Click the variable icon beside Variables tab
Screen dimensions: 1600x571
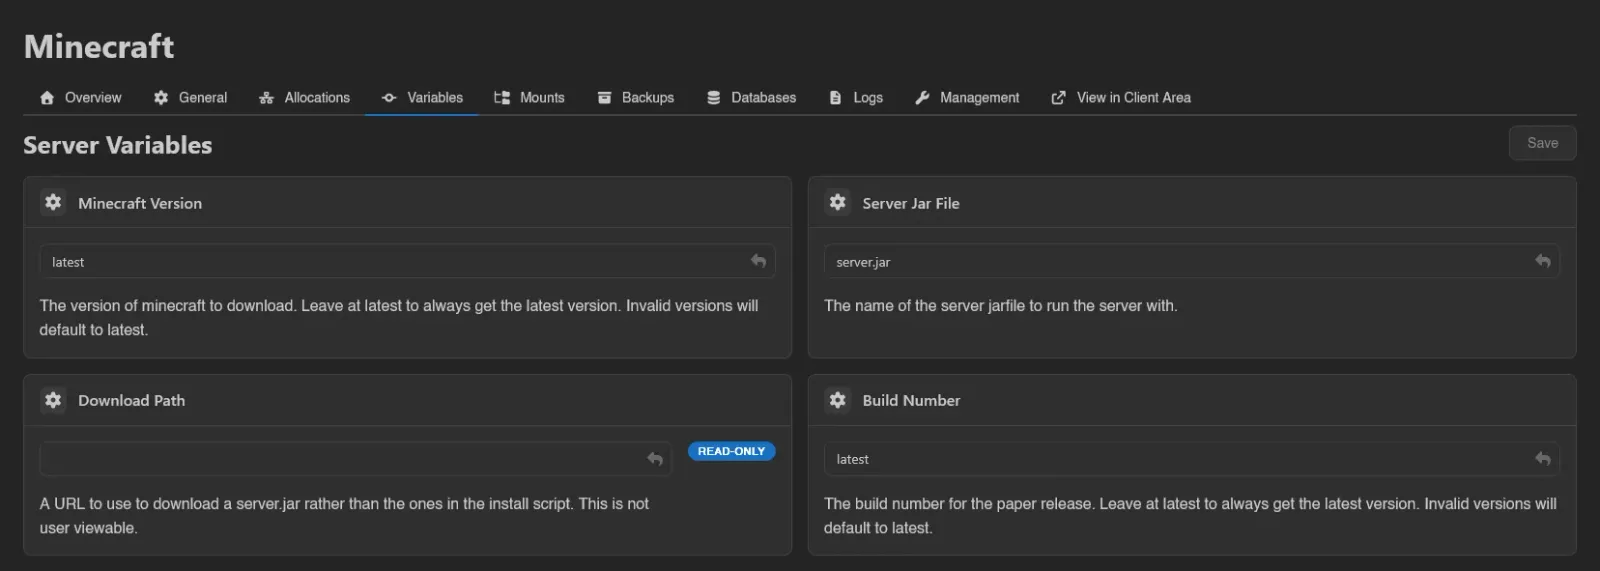point(389,98)
